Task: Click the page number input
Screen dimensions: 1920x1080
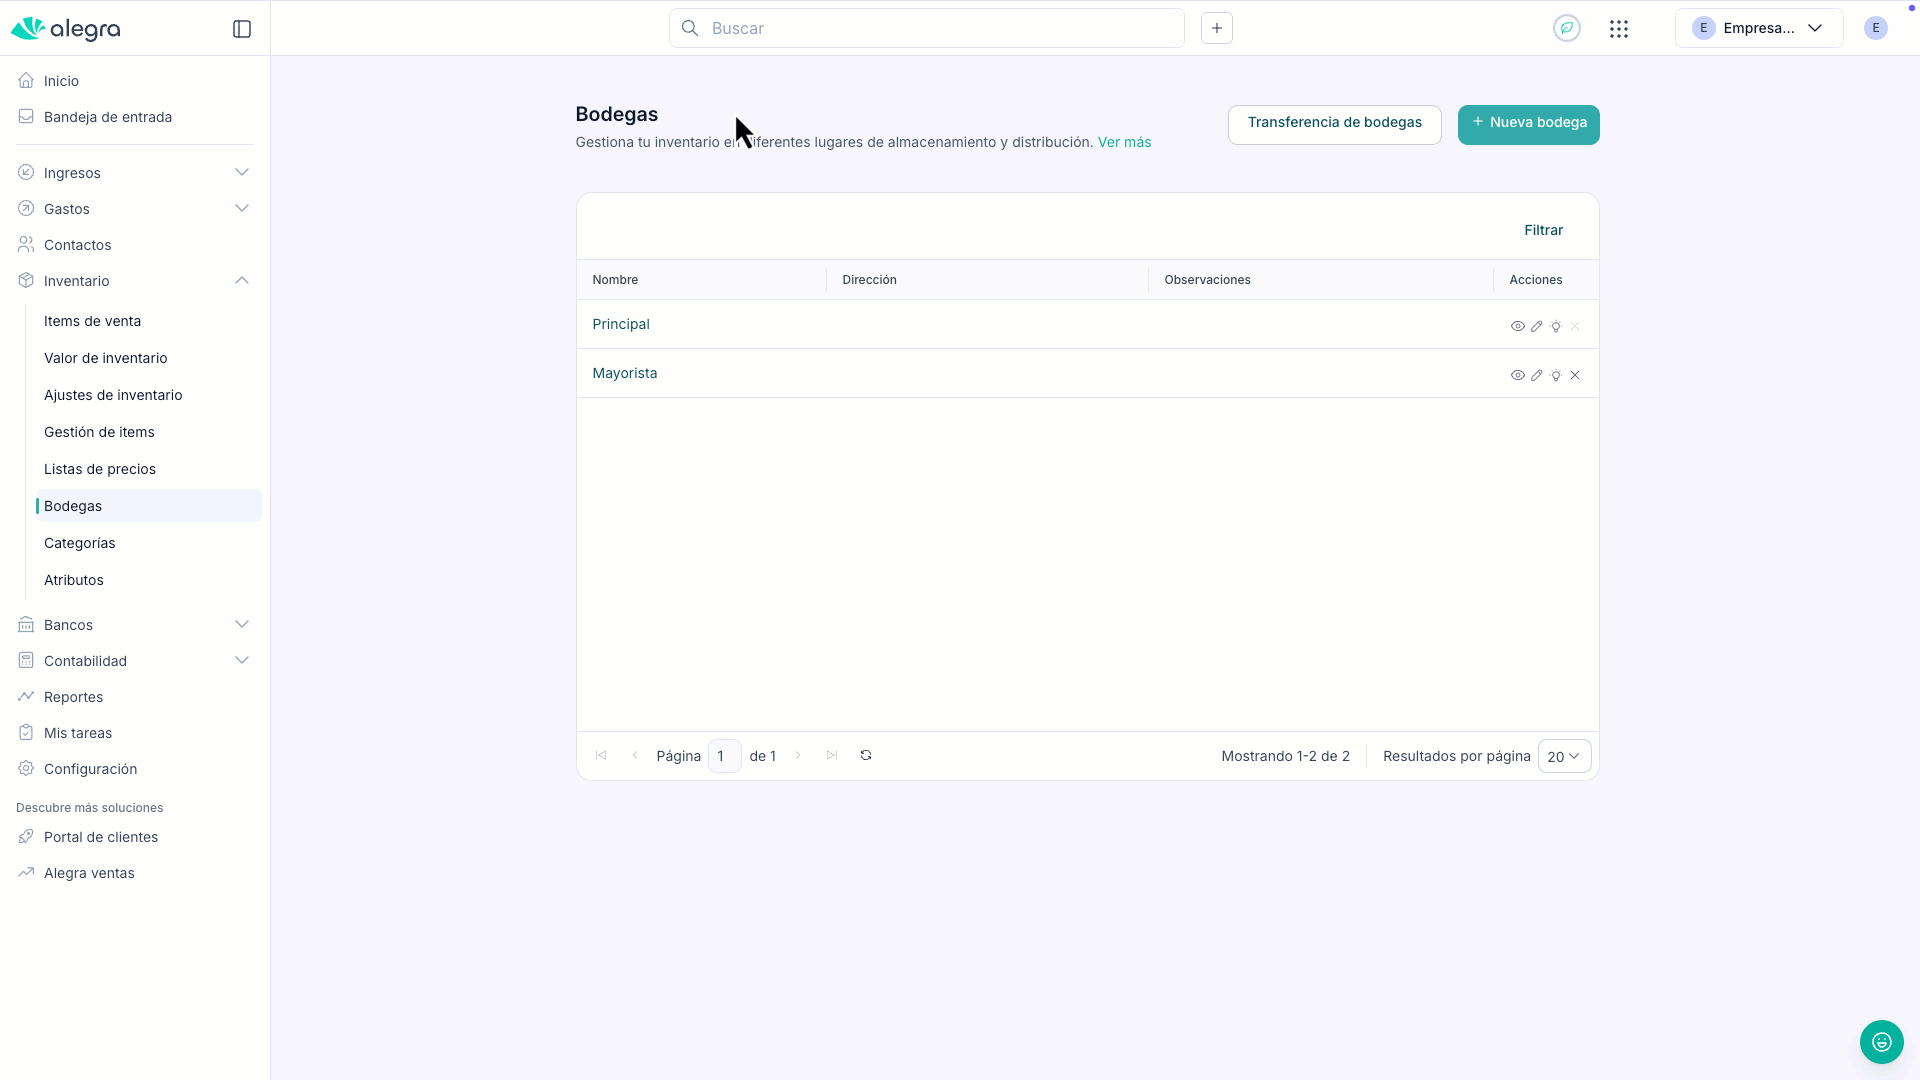Action: point(724,756)
